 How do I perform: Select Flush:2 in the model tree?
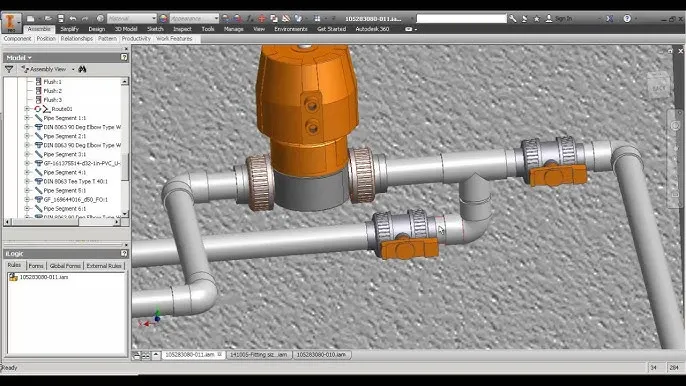52,91
